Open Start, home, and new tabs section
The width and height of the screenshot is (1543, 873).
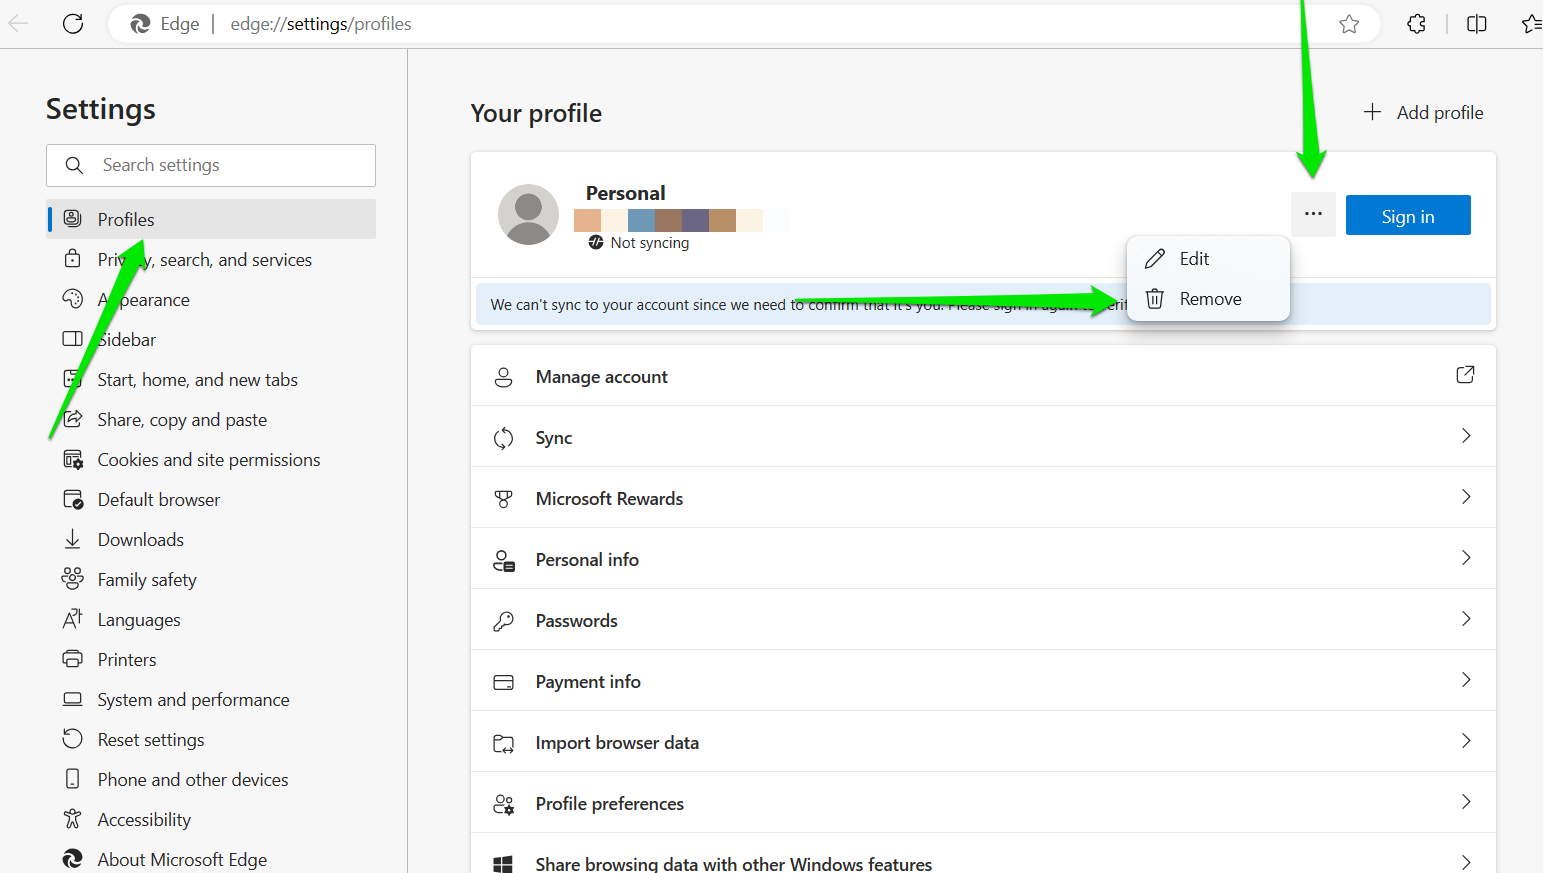[212, 379]
